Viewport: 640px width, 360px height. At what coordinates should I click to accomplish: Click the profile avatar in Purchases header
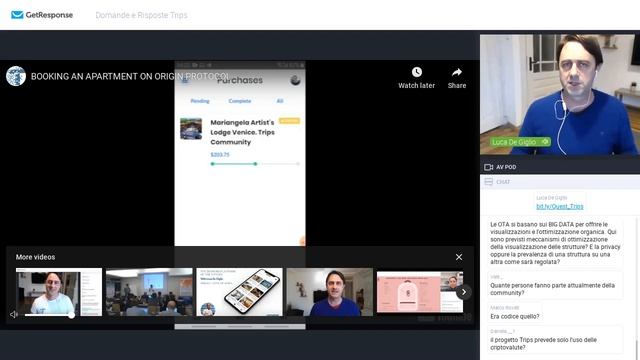click(296, 80)
